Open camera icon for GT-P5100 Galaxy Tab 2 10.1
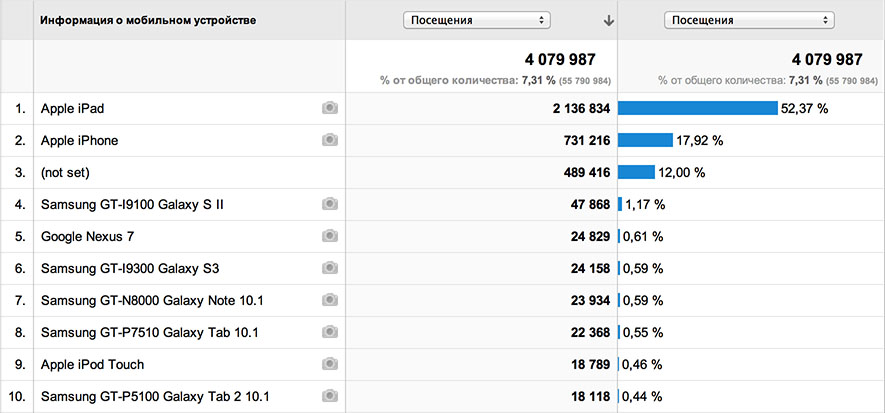This screenshot has width=885, height=413. [x=330, y=397]
